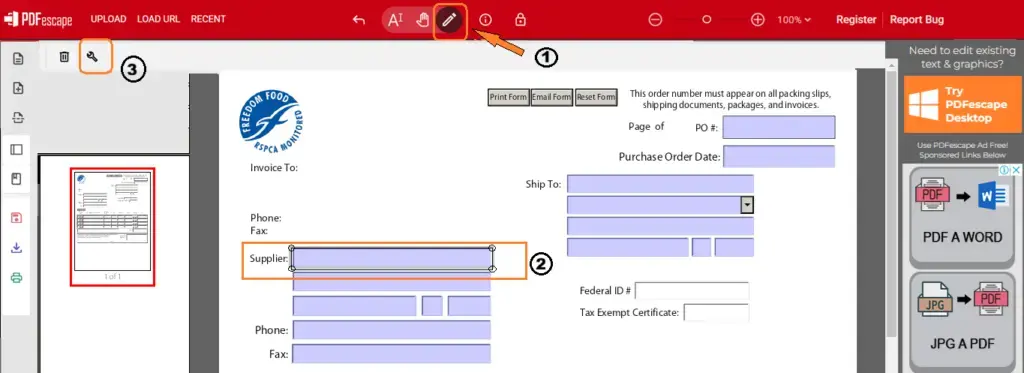This screenshot has width=1024, height=373.
Task: Click the Report Bug link
Action: pyautogui.click(x=917, y=20)
